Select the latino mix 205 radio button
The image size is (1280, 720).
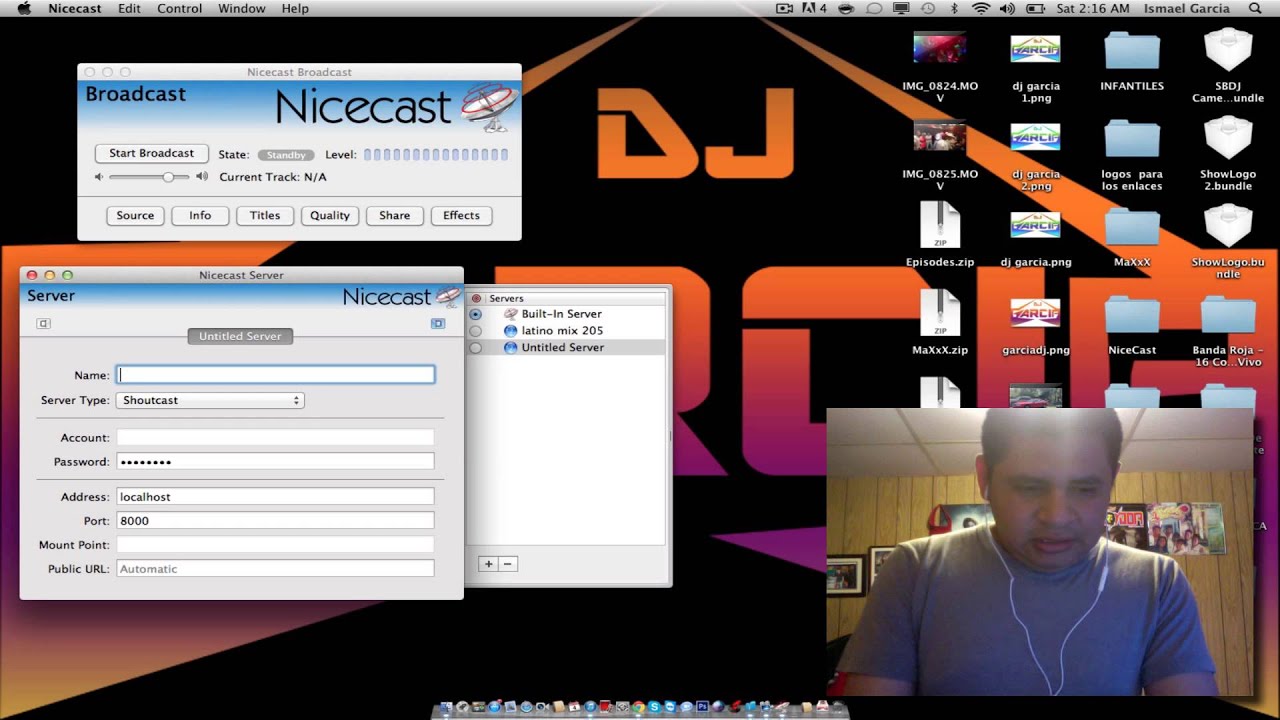click(475, 331)
